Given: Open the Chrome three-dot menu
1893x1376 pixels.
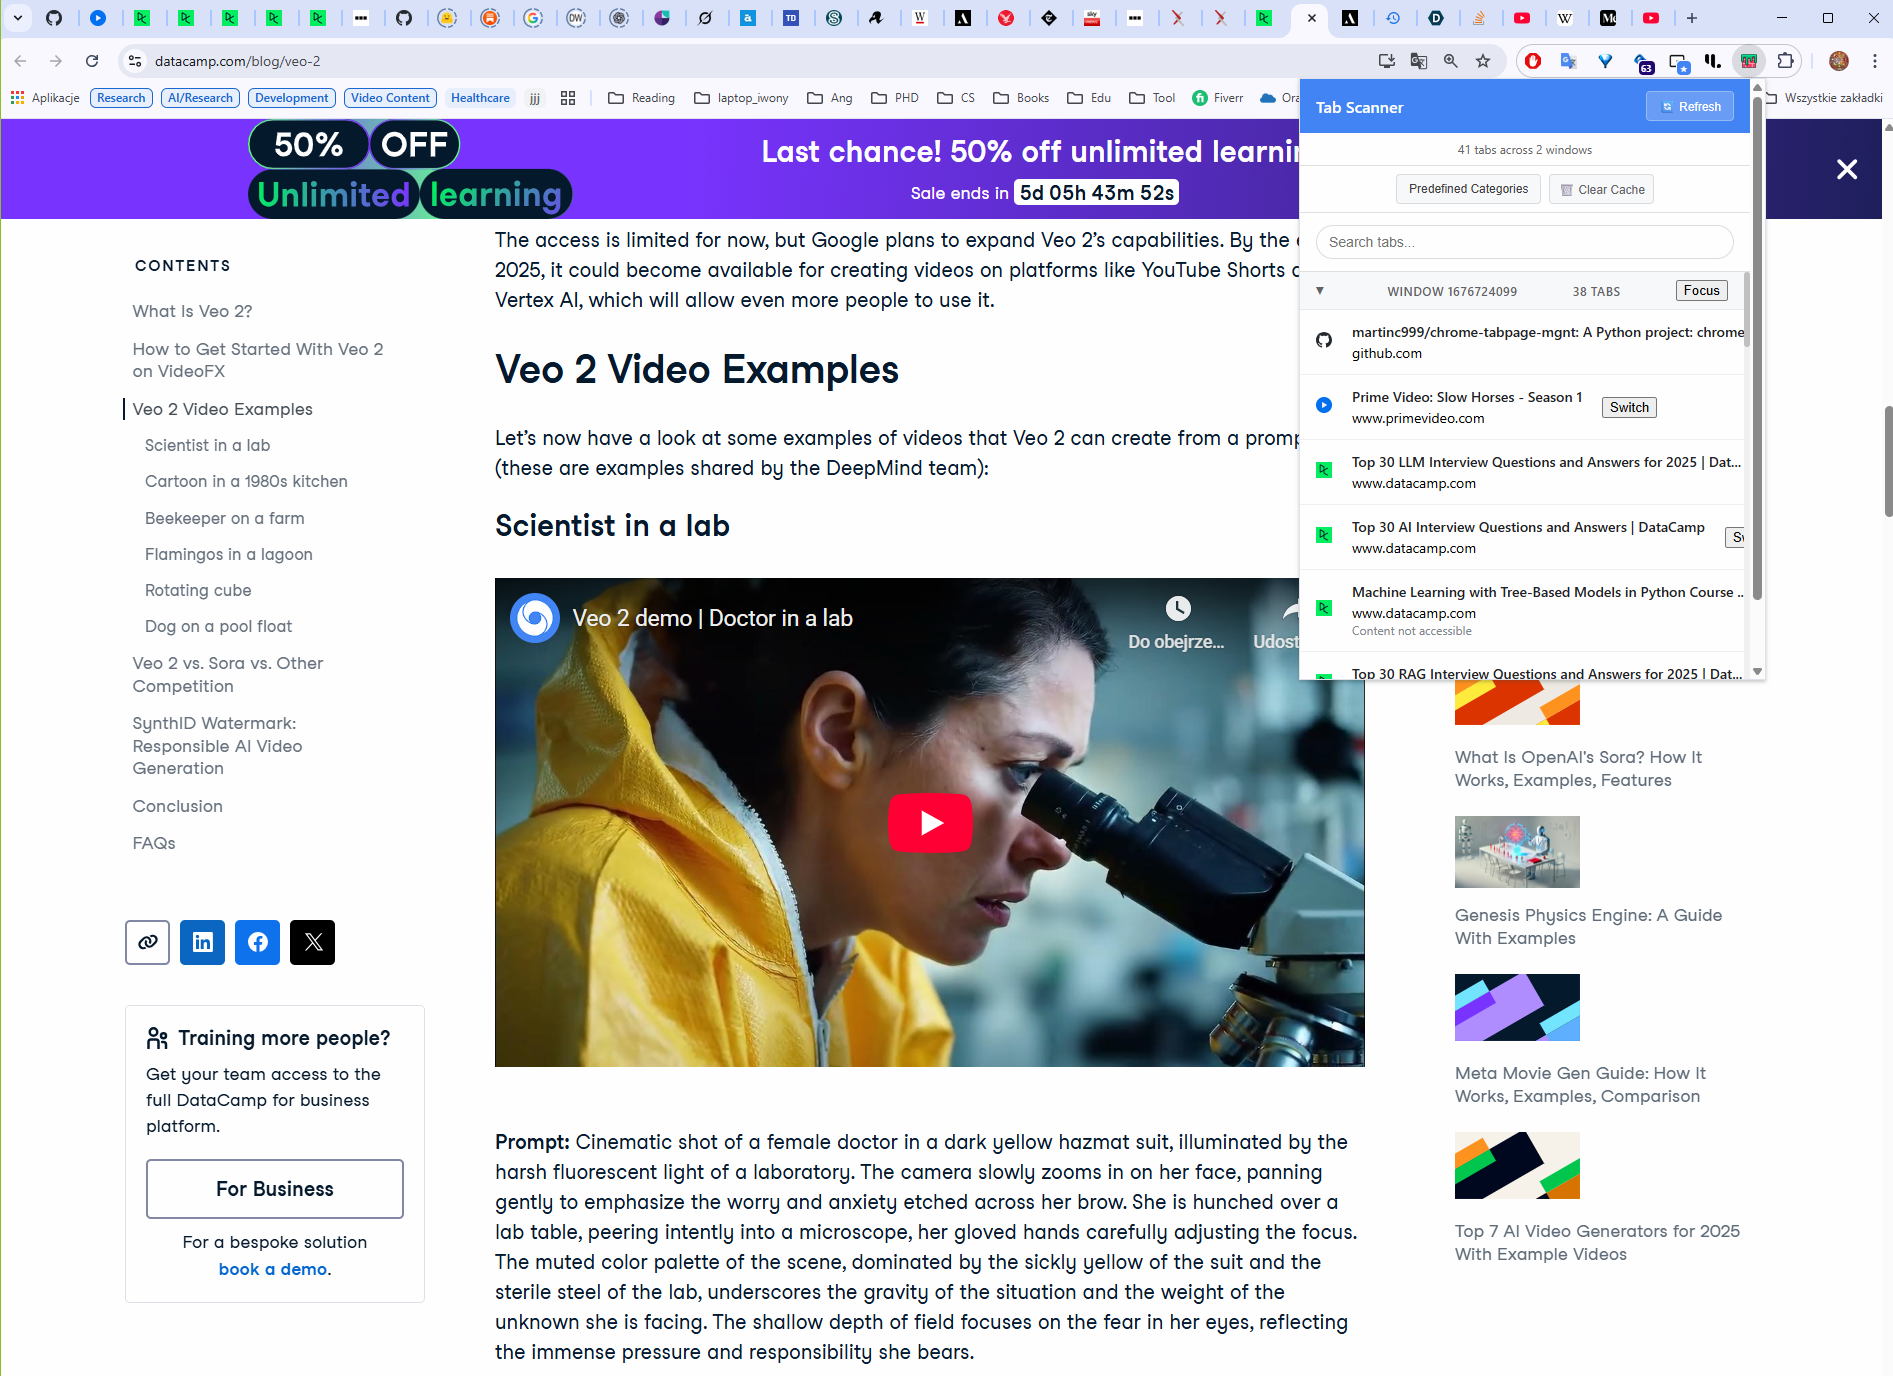Looking at the screenshot, I should point(1874,61).
